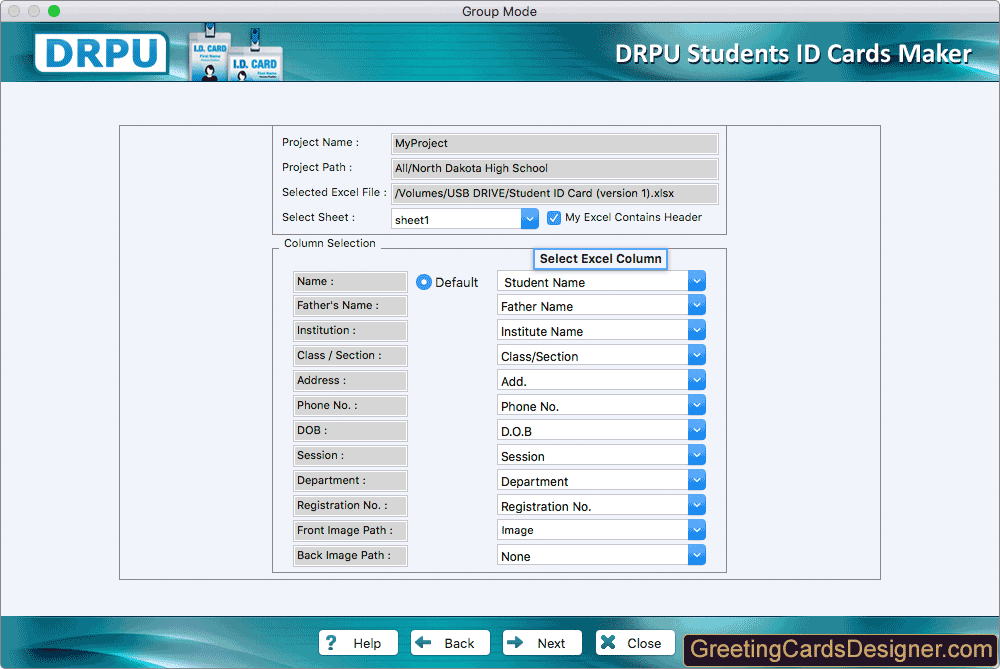Click the ID card badges graphic
The image size is (1000, 669).
tap(236, 53)
